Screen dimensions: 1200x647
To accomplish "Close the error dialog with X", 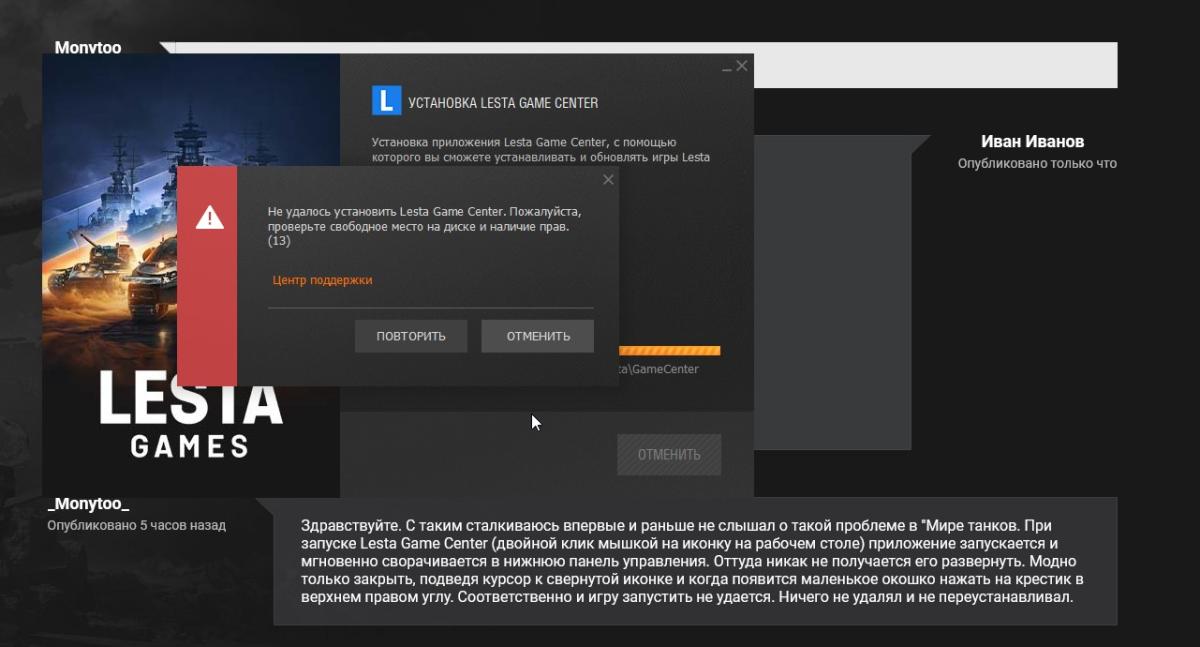I will [608, 180].
